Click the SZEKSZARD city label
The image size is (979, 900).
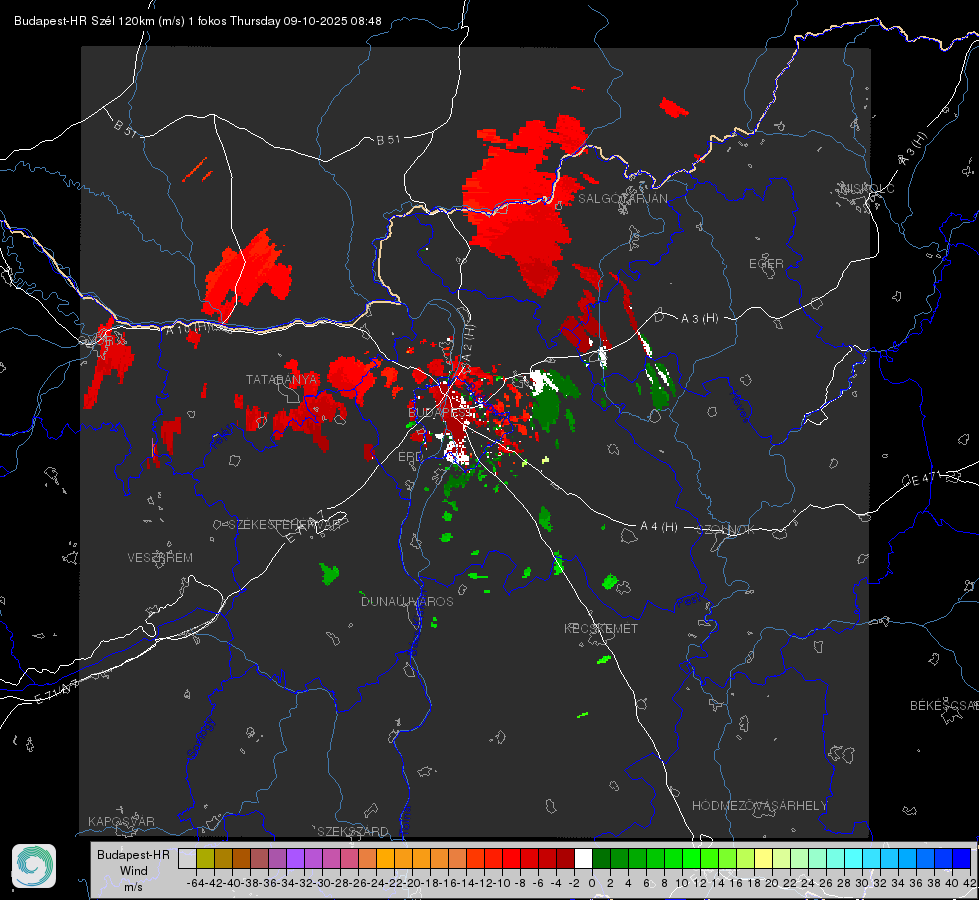click(353, 831)
